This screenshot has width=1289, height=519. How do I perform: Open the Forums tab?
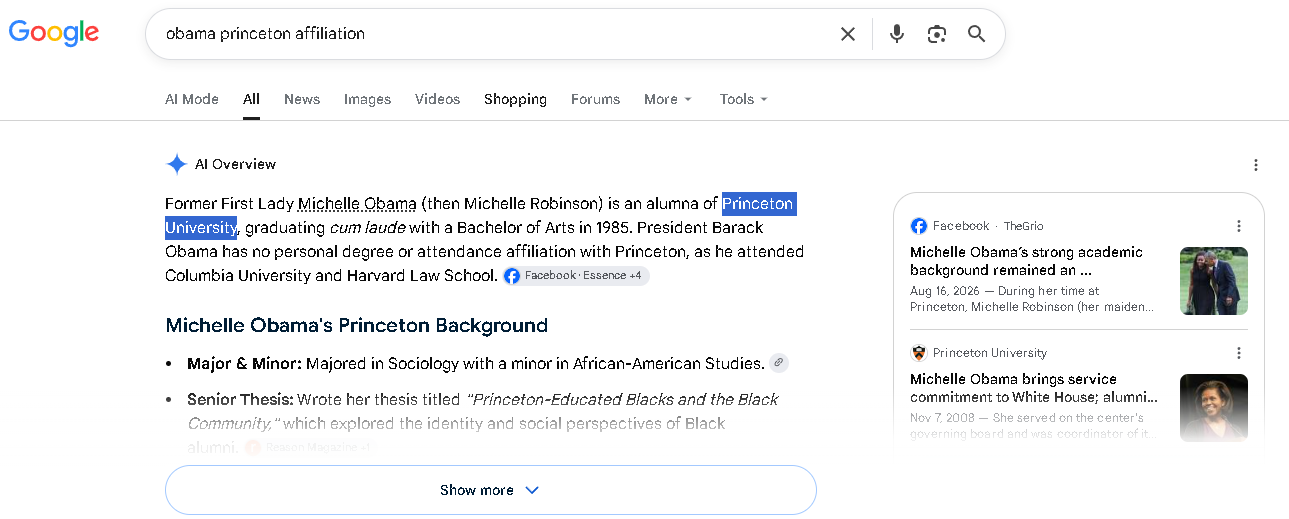(x=596, y=99)
